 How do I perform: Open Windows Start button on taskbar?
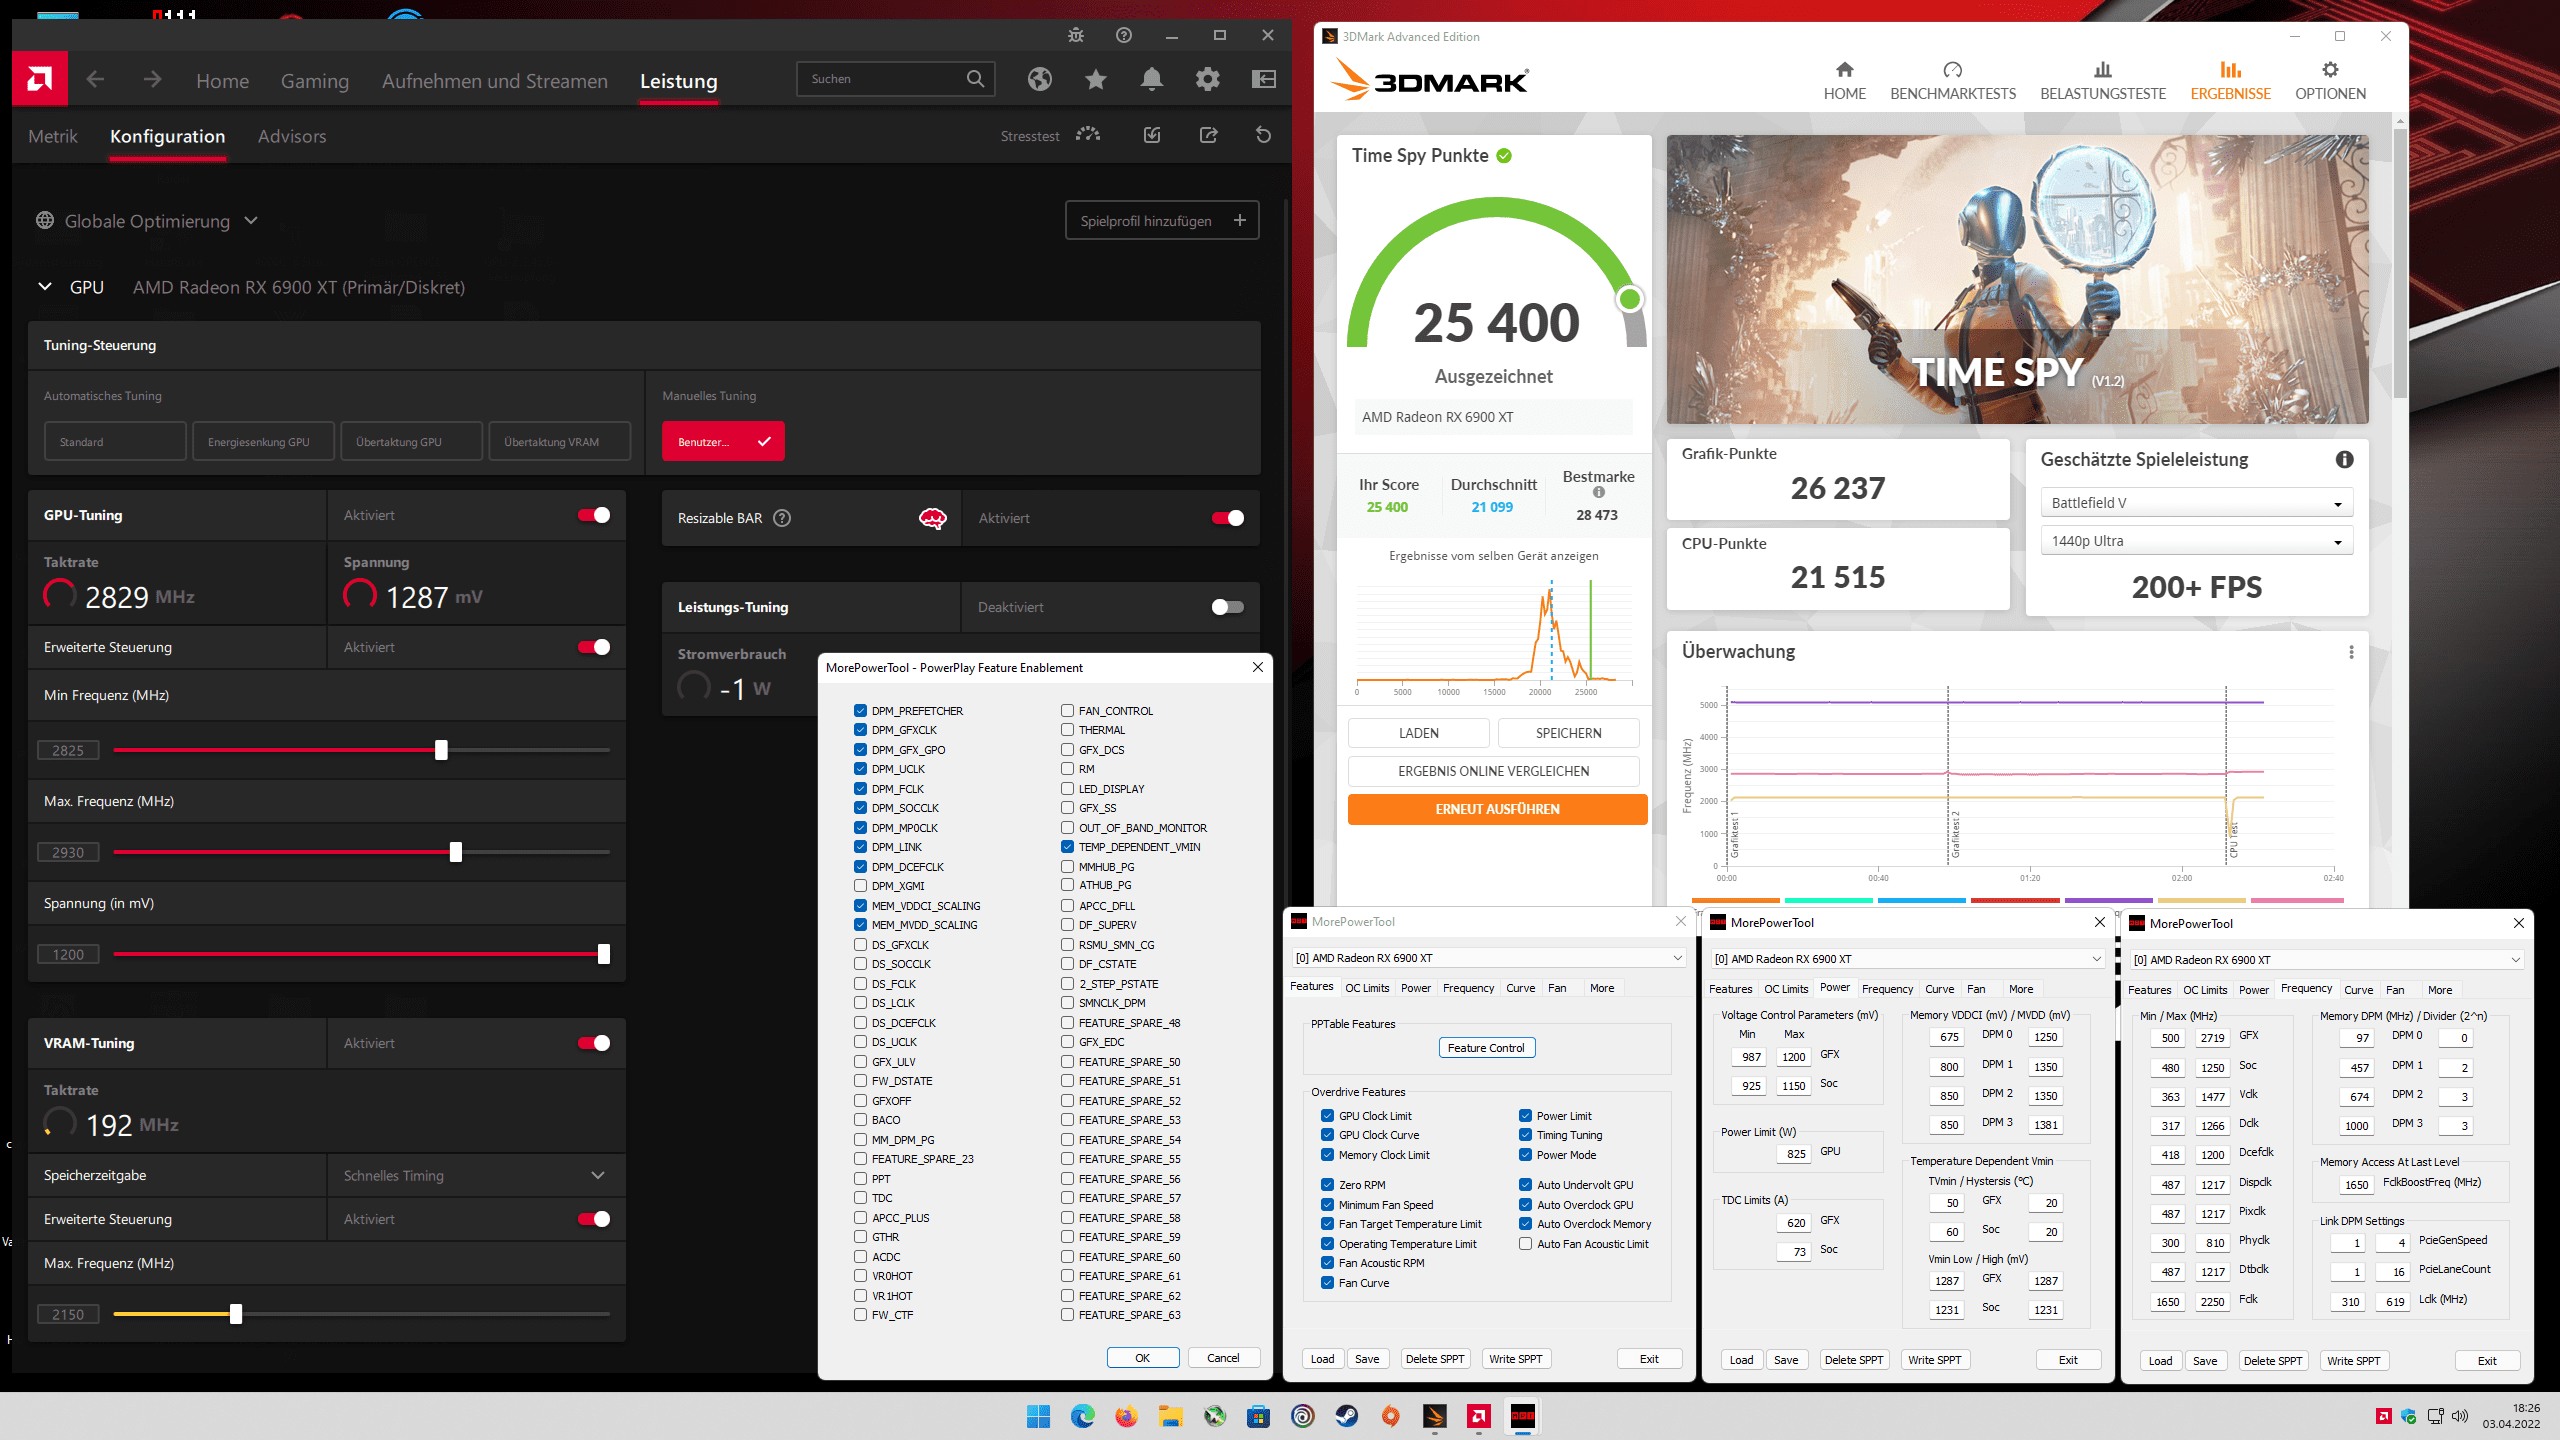[x=1038, y=1416]
